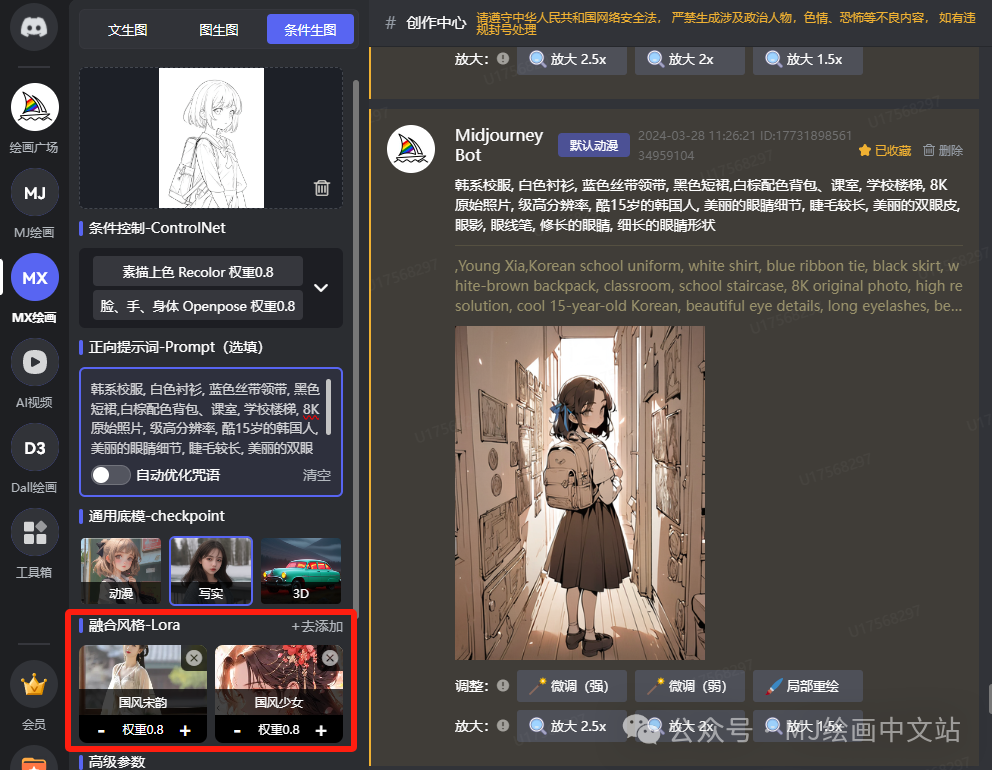The width and height of the screenshot is (992, 770).
Task: Select the MJ绘画 sidebar icon
Action: pos(33,192)
